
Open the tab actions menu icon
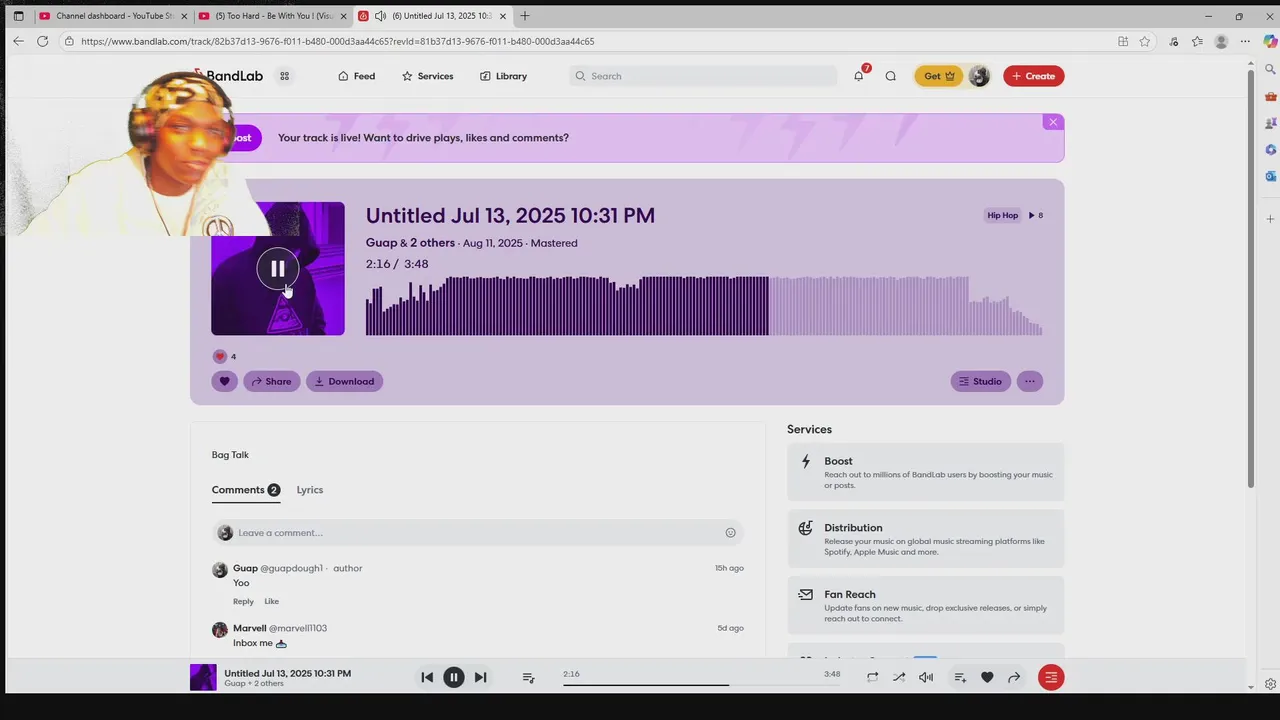pyautogui.click(x=18, y=16)
